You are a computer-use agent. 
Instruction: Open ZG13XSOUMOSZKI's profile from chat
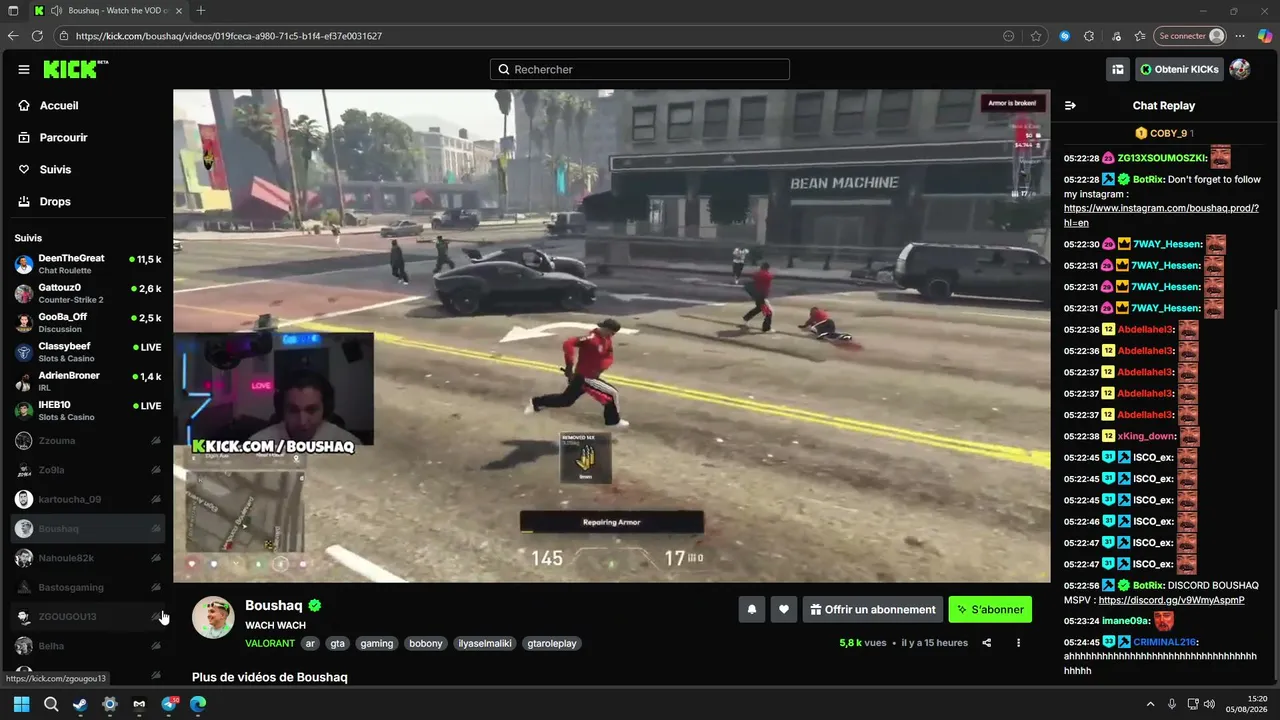(1161, 158)
